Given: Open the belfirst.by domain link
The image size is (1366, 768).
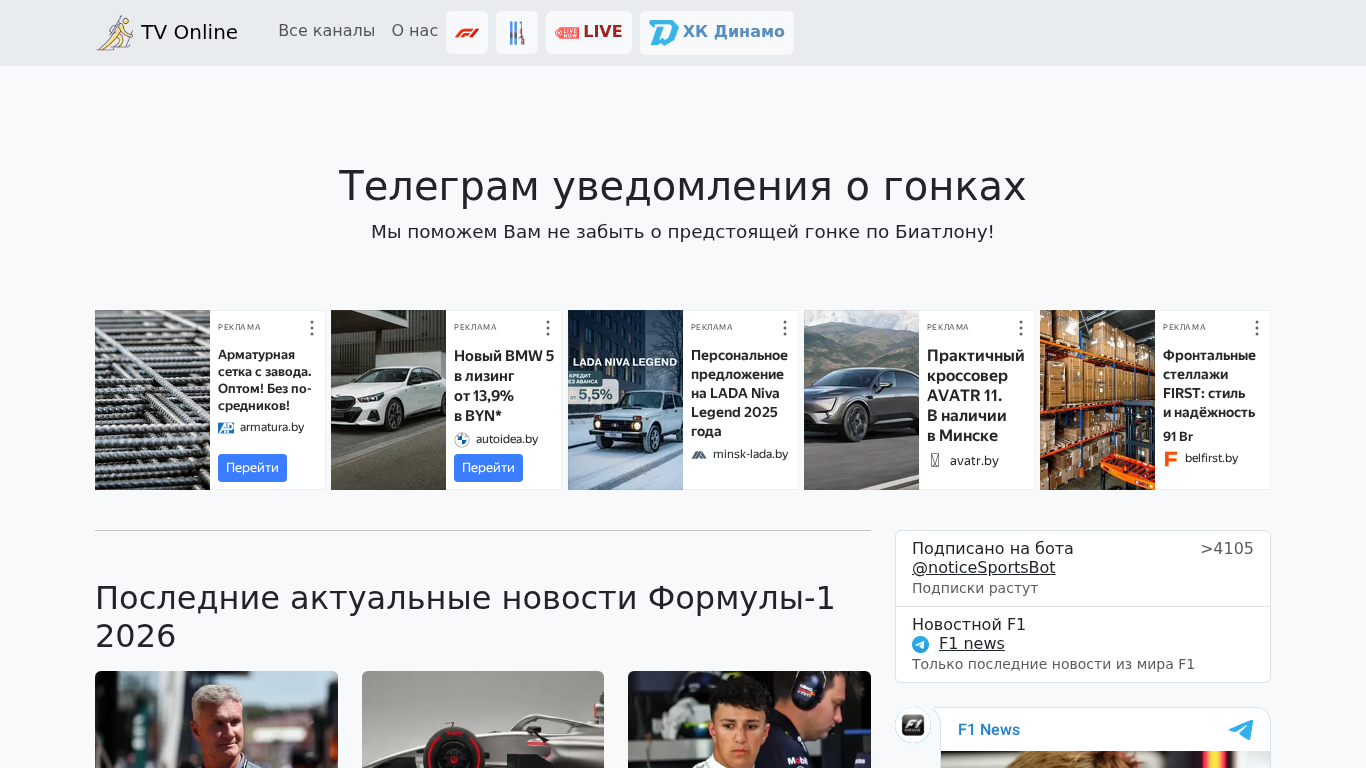Looking at the screenshot, I should coord(1212,459).
